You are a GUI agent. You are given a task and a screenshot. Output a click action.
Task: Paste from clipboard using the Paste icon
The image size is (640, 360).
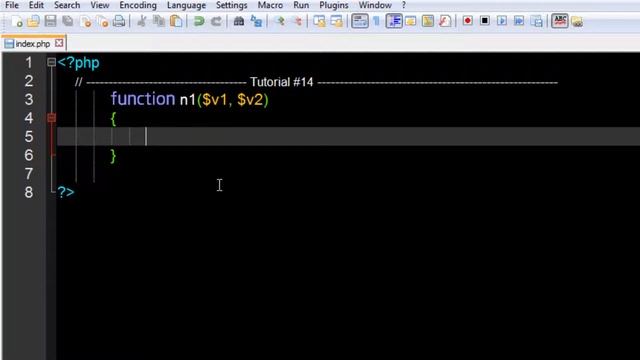176,21
